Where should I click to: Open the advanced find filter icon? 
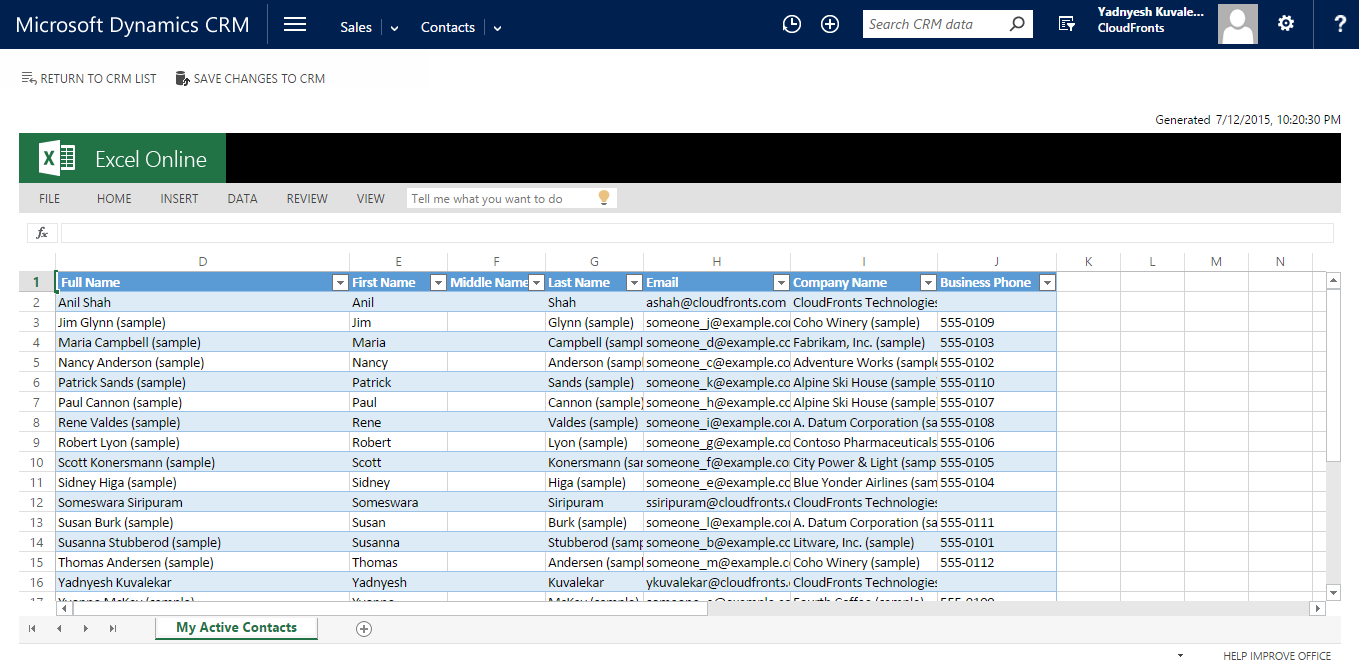point(1067,25)
